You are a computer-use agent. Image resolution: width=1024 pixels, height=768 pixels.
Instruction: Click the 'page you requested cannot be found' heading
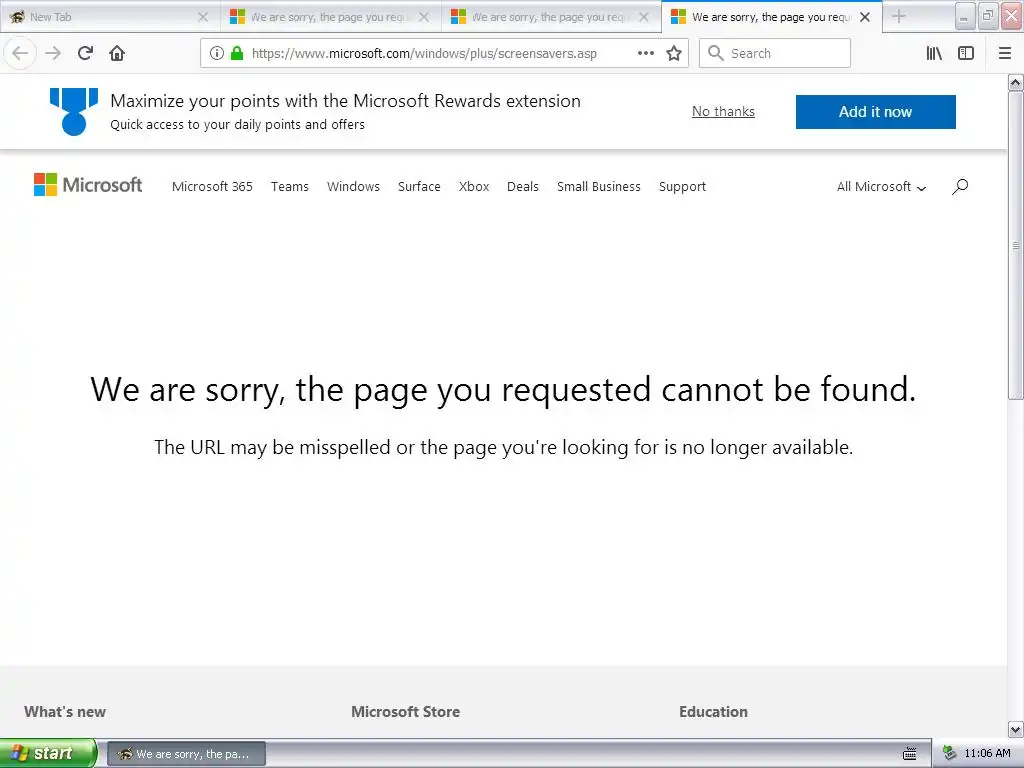503,390
